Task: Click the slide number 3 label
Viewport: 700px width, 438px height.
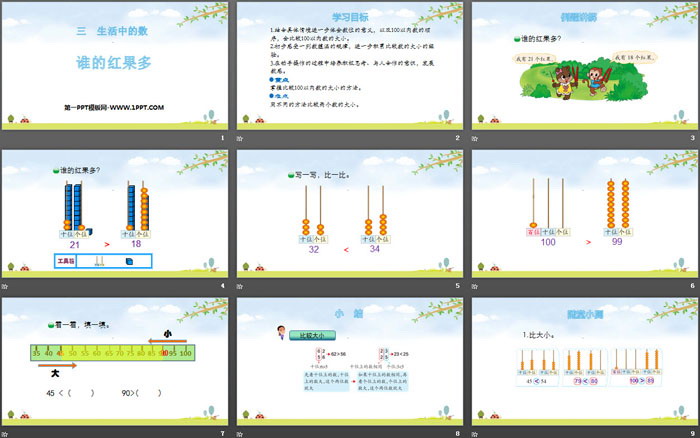Action: 692,138
